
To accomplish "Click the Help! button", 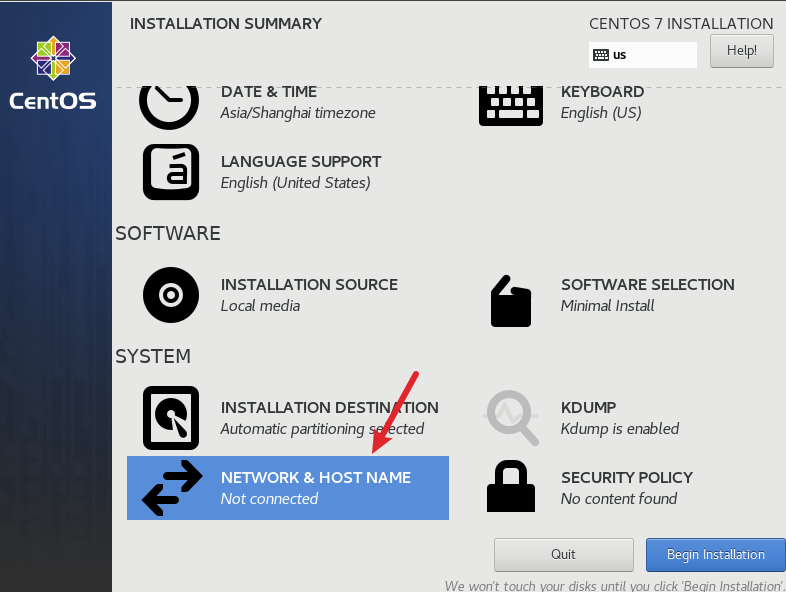I will tap(741, 51).
